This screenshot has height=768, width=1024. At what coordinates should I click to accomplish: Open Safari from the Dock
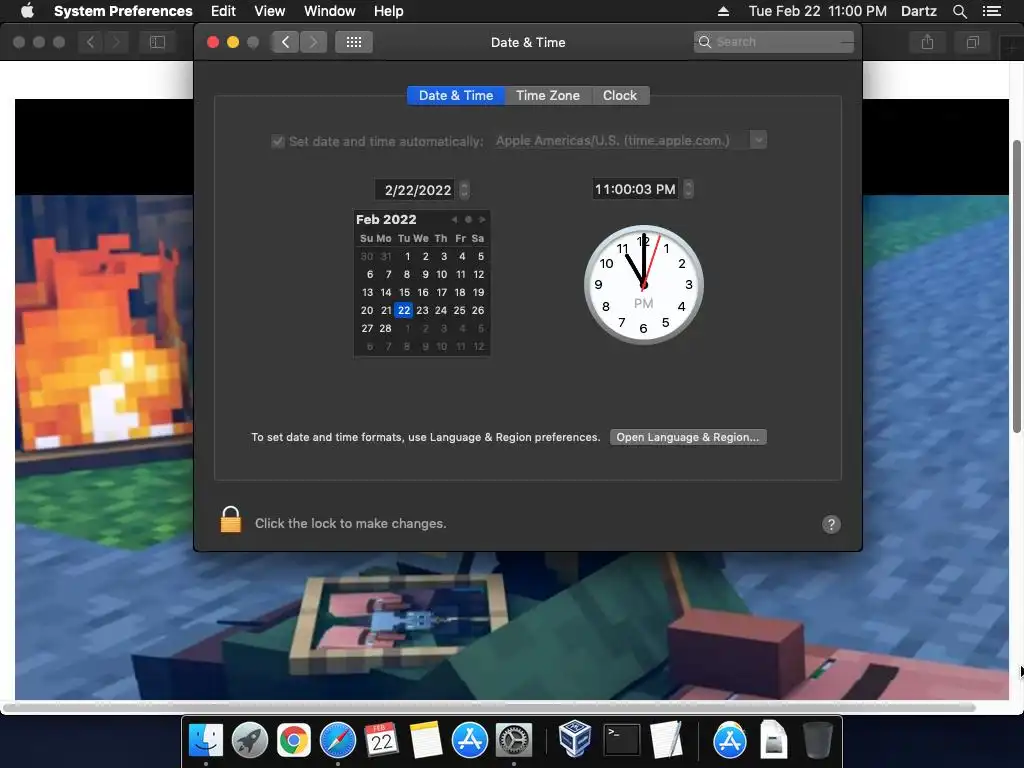tap(338, 740)
